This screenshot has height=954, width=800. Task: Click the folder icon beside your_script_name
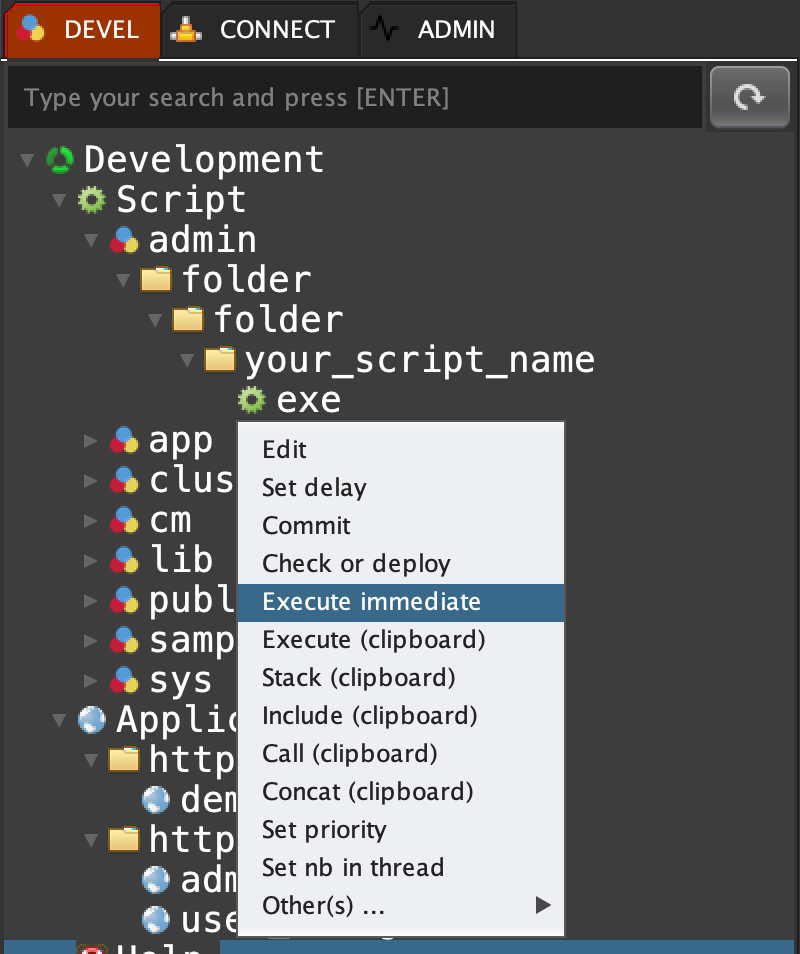click(x=219, y=360)
